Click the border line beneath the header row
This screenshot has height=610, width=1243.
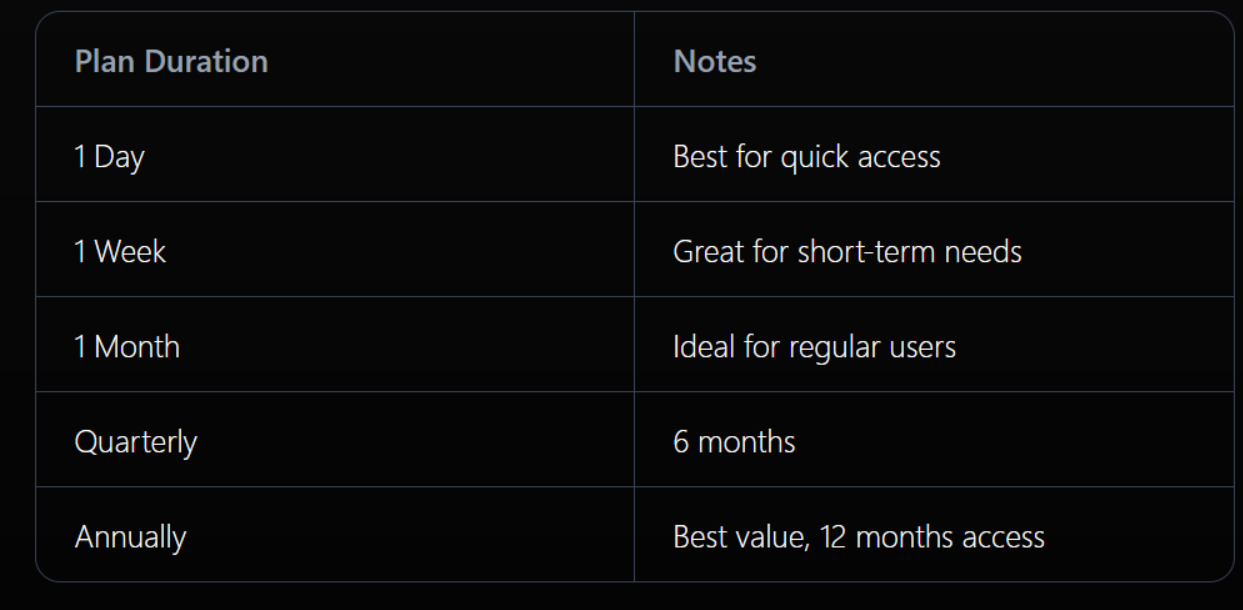click(x=400, y=106)
